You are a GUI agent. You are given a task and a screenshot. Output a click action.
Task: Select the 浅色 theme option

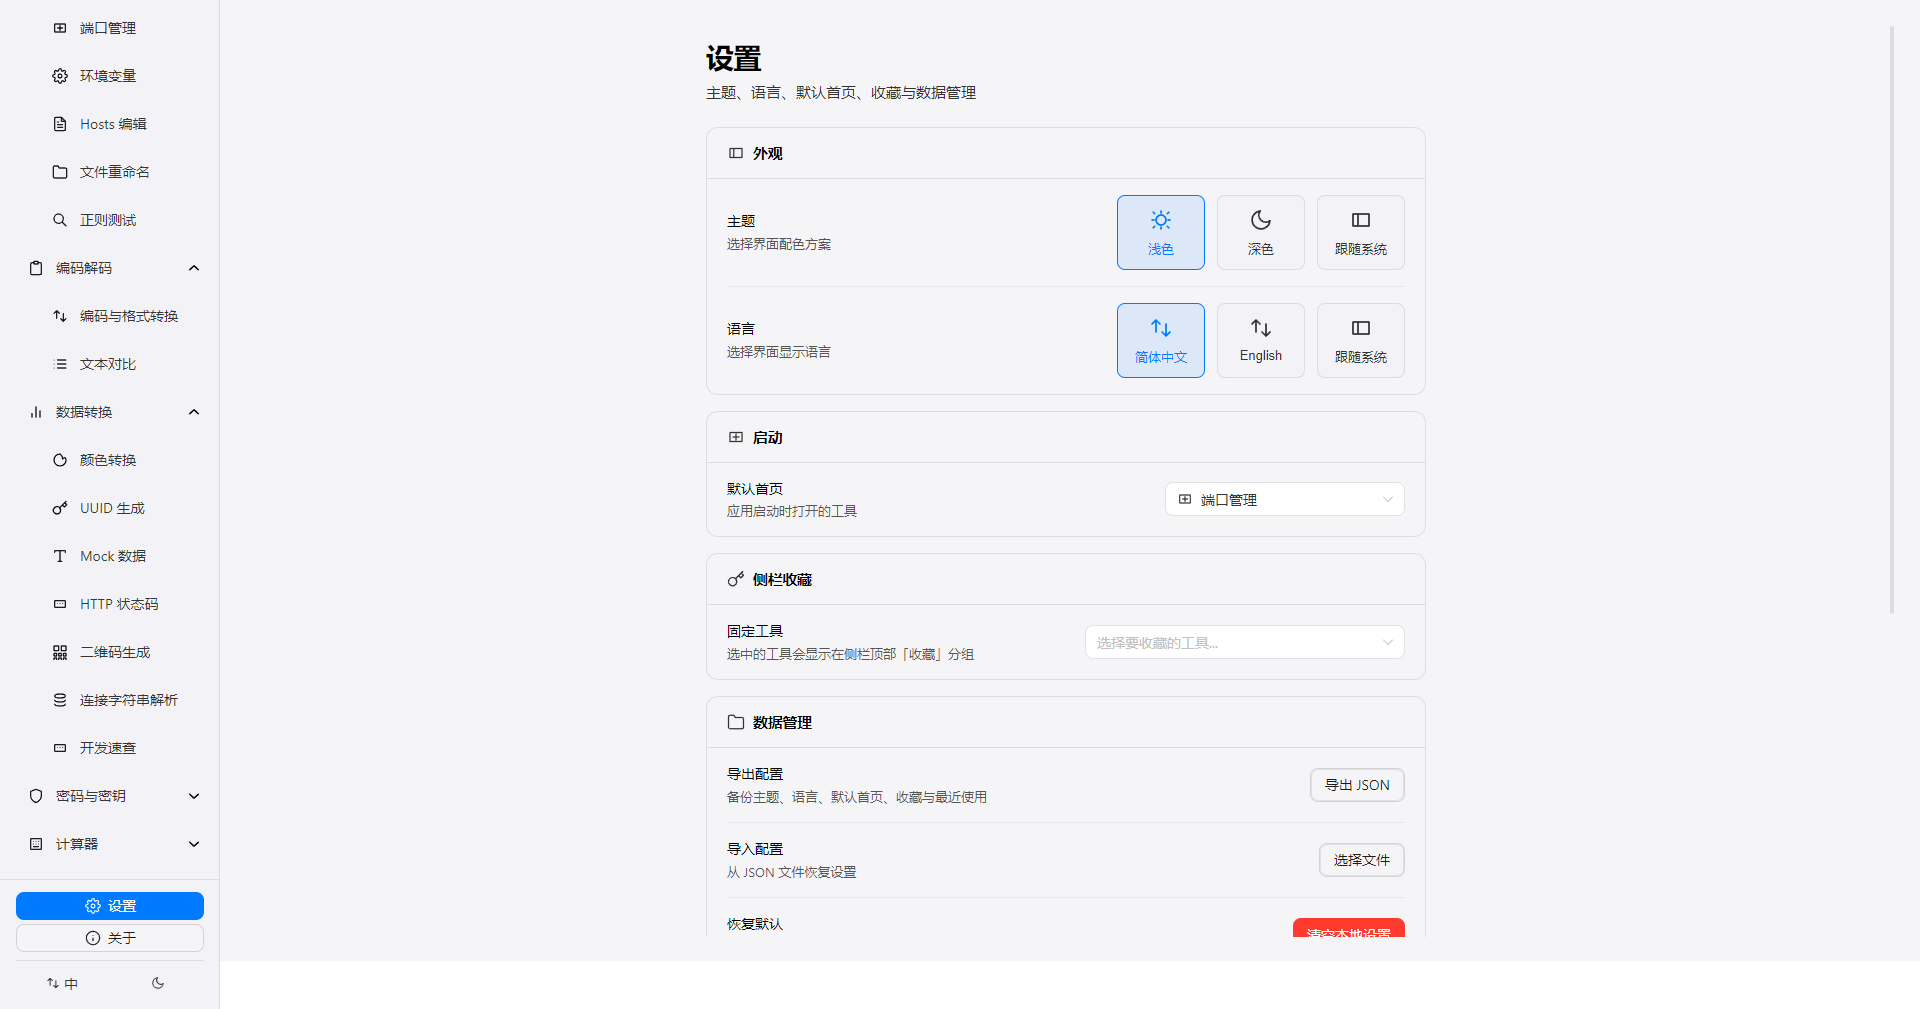tap(1161, 232)
